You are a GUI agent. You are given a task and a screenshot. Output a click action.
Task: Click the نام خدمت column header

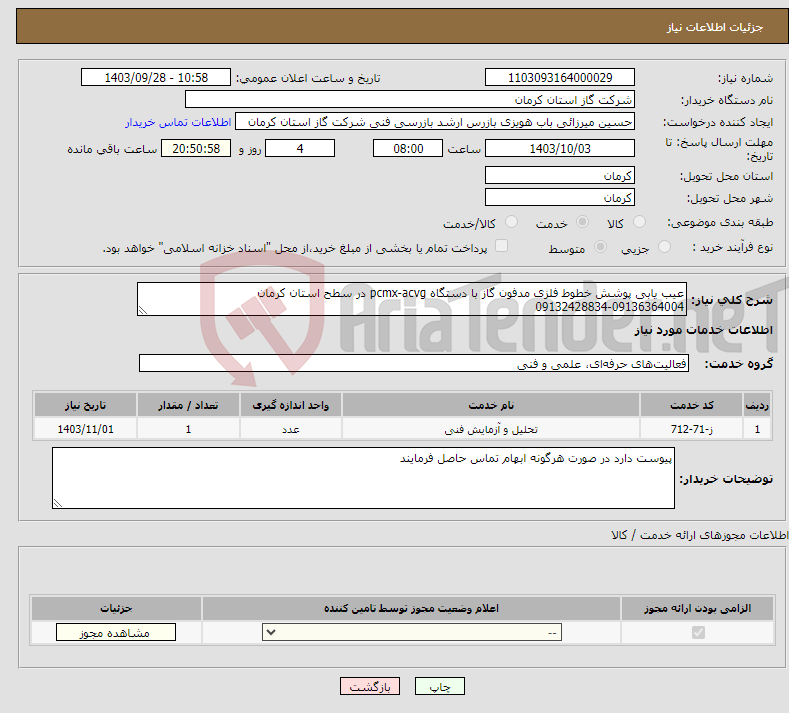491,405
